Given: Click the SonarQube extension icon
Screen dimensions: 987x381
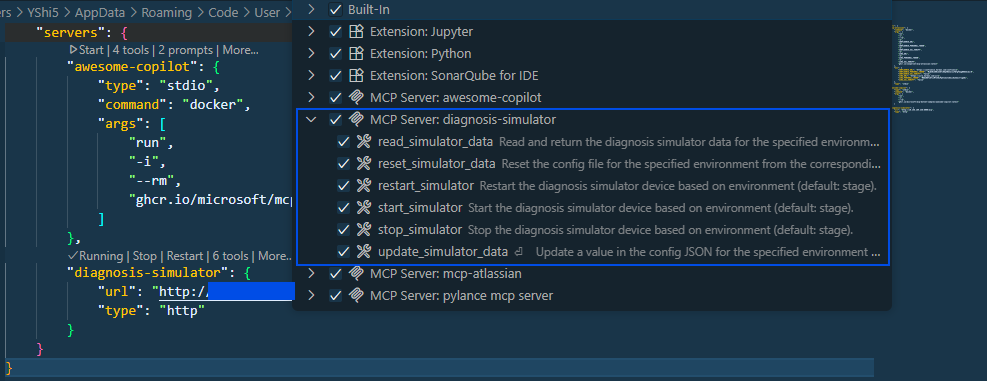Looking at the screenshot, I should pos(356,76).
